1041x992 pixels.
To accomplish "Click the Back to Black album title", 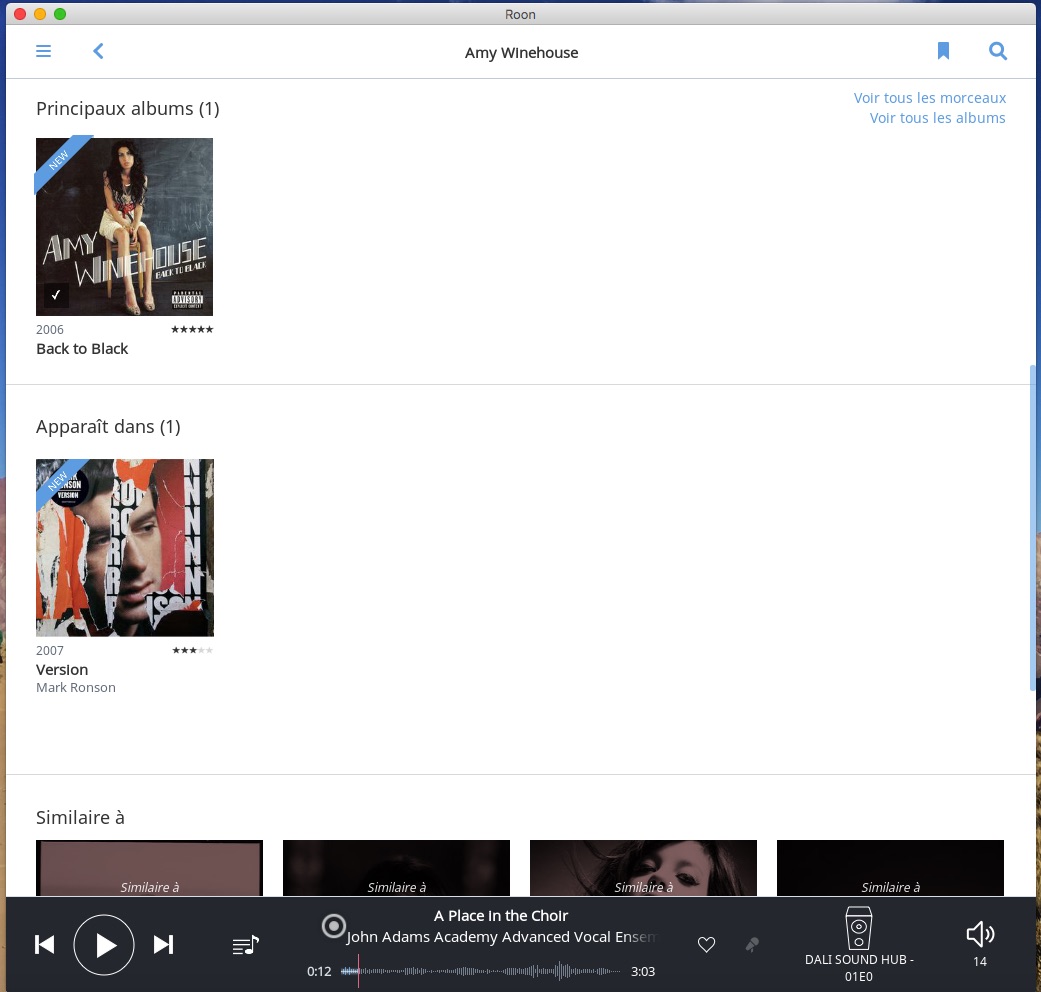I will [x=82, y=349].
